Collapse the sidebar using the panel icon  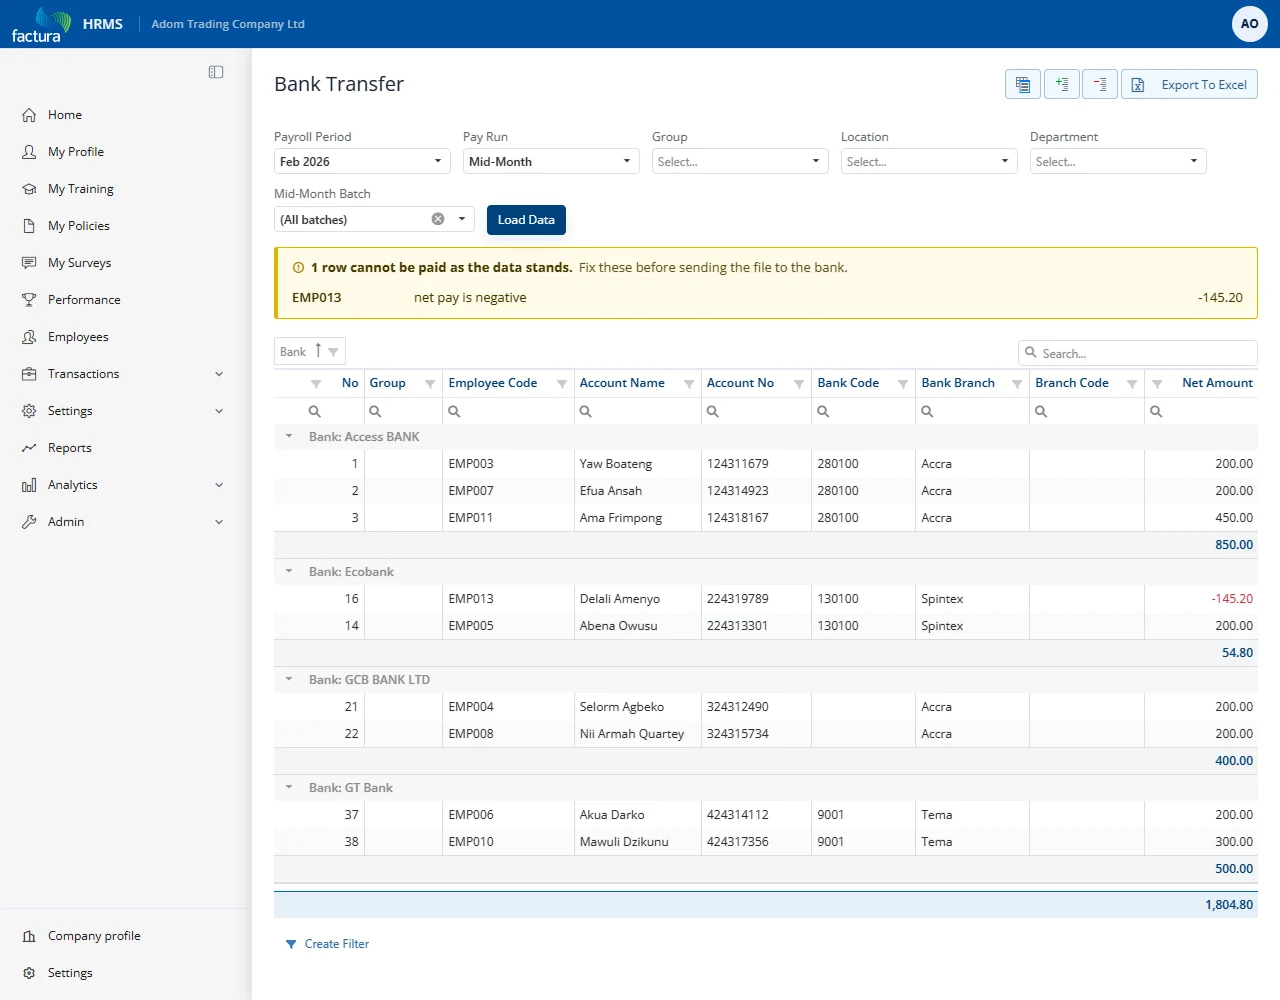point(216,72)
